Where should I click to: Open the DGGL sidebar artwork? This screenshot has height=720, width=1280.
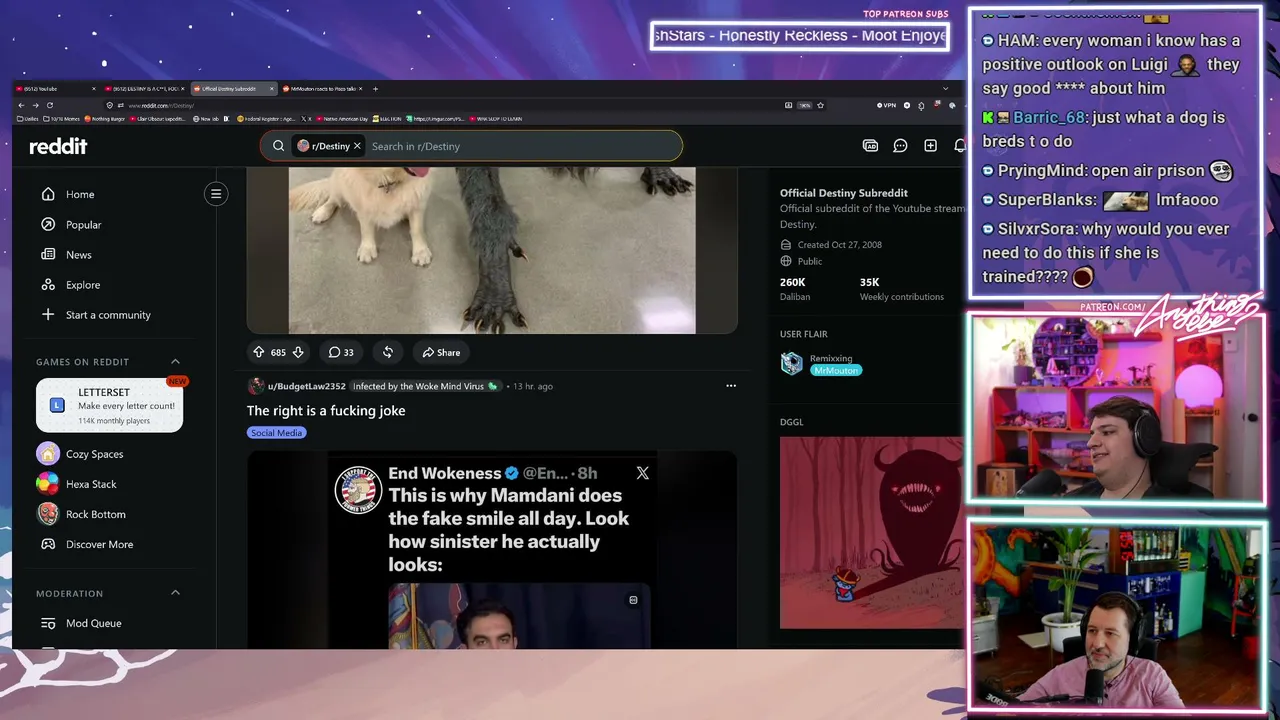(x=871, y=533)
